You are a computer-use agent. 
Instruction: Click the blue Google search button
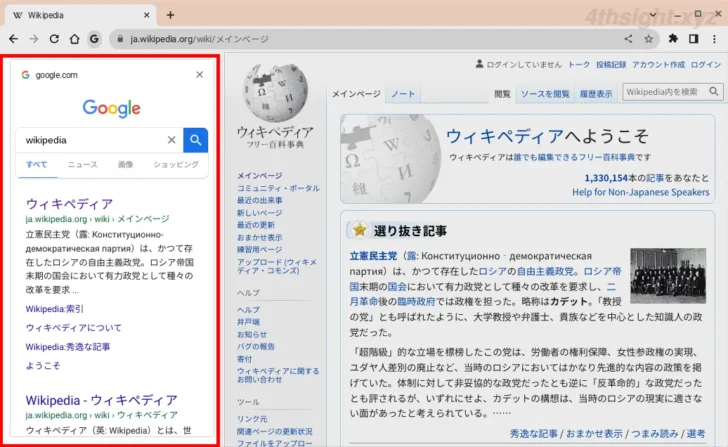pos(195,140)
